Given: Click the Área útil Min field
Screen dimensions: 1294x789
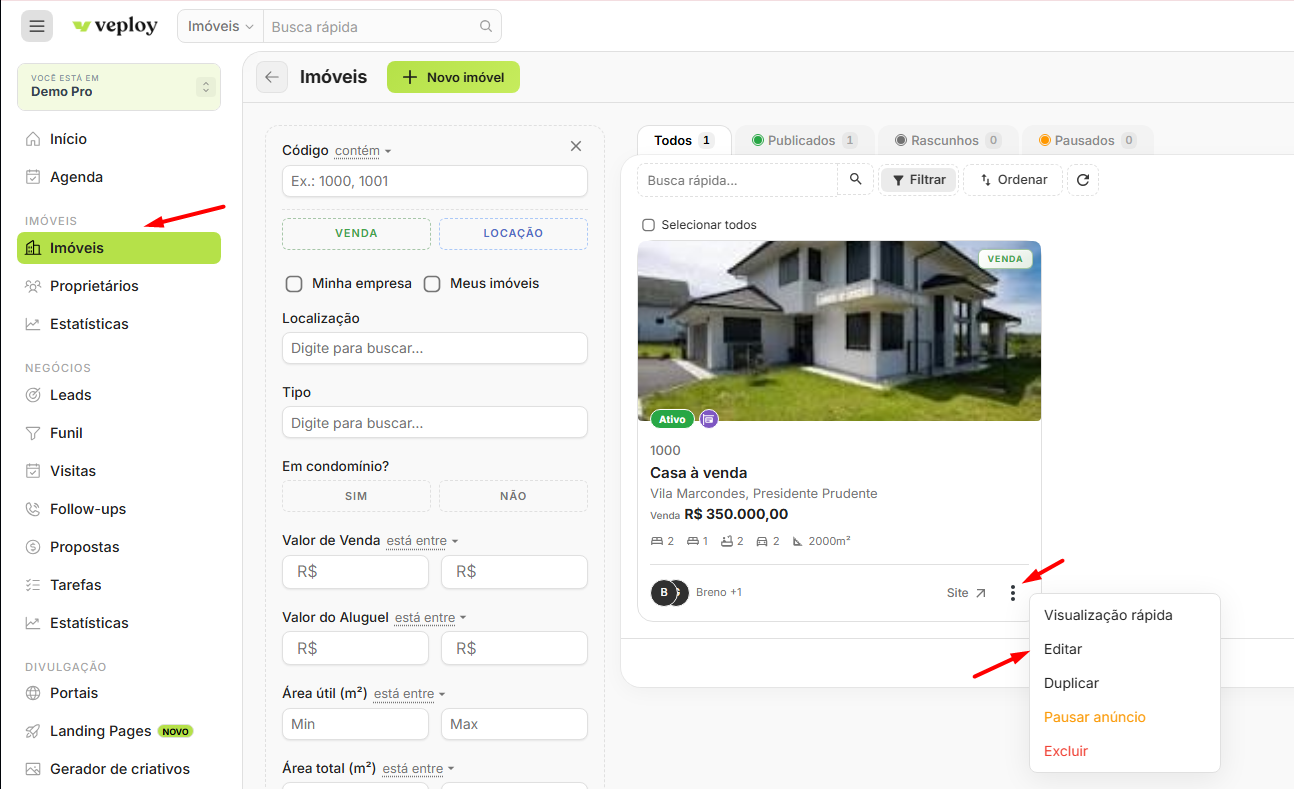Looking at the screenshot, I should pyautogui.click(x=355, y=724).
